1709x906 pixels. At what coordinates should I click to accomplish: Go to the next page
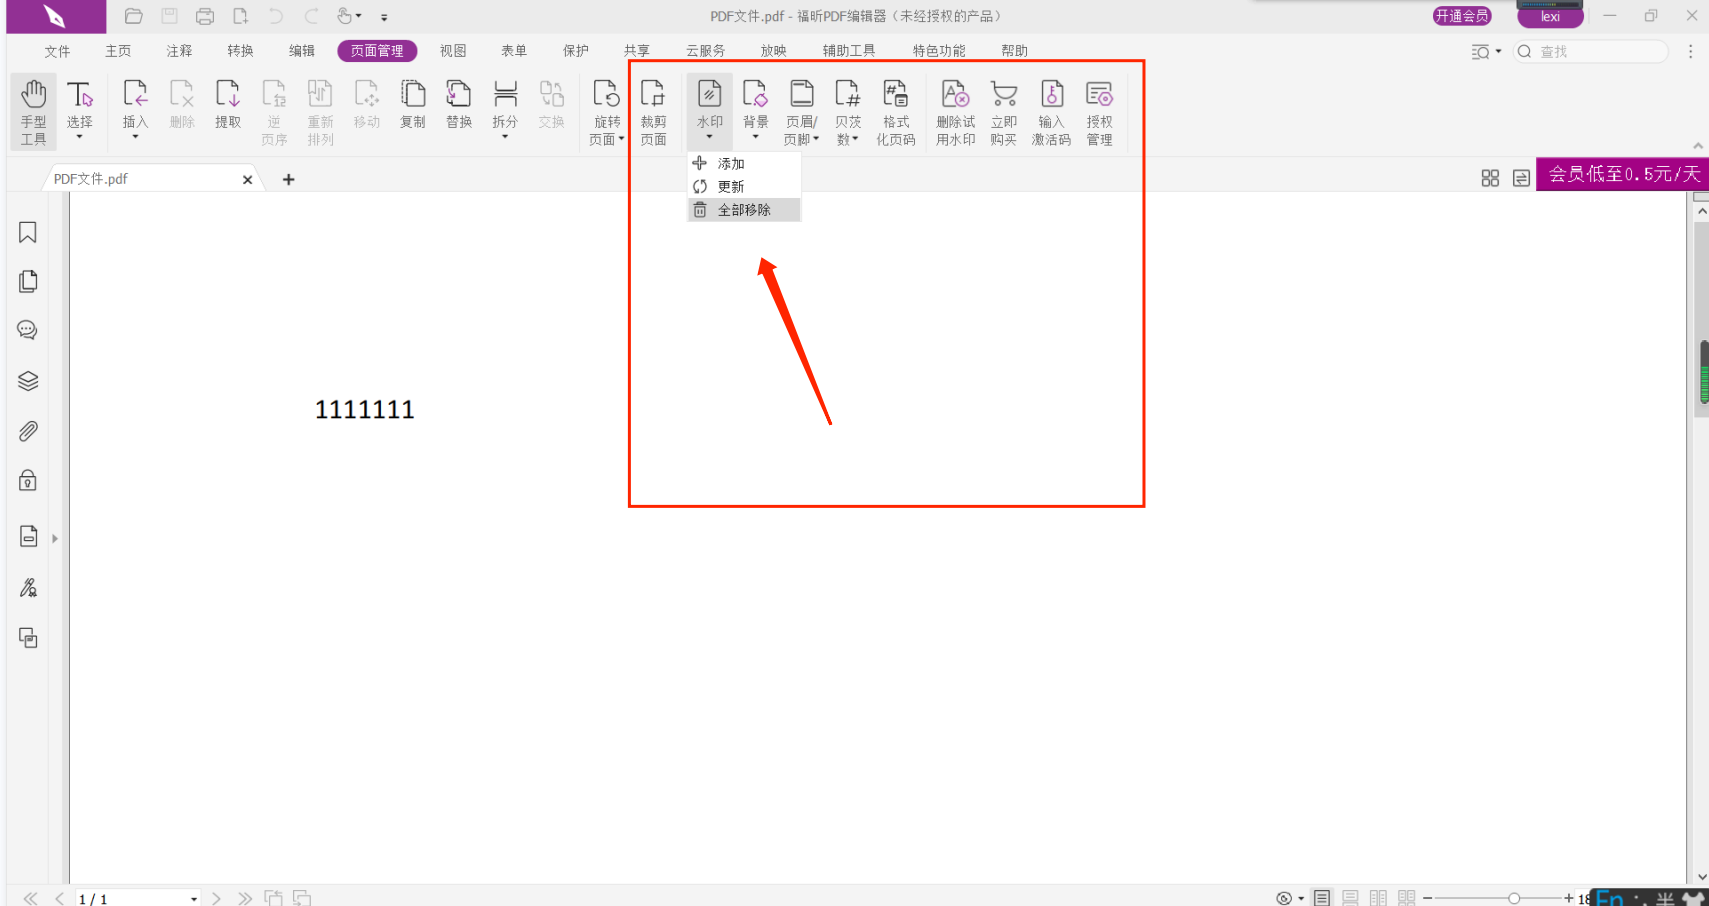[216, 898]
